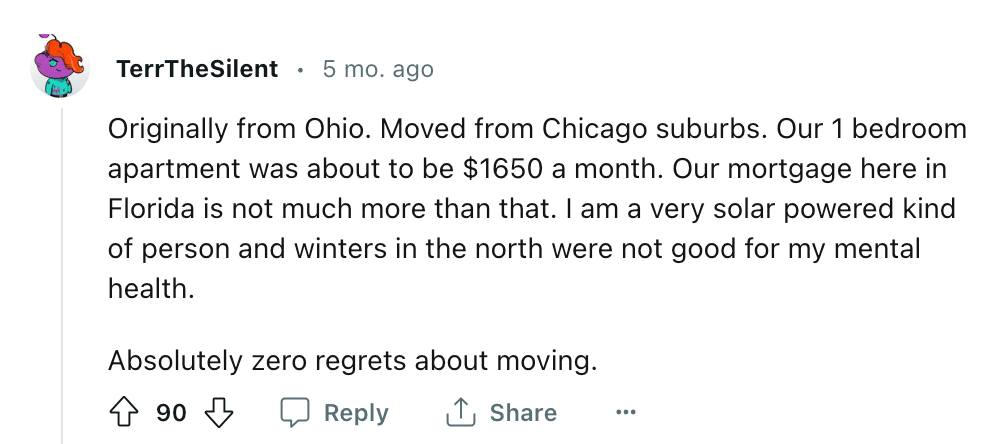
Task: Click the word "health." ending the paragraph
Action: (151, 289)
